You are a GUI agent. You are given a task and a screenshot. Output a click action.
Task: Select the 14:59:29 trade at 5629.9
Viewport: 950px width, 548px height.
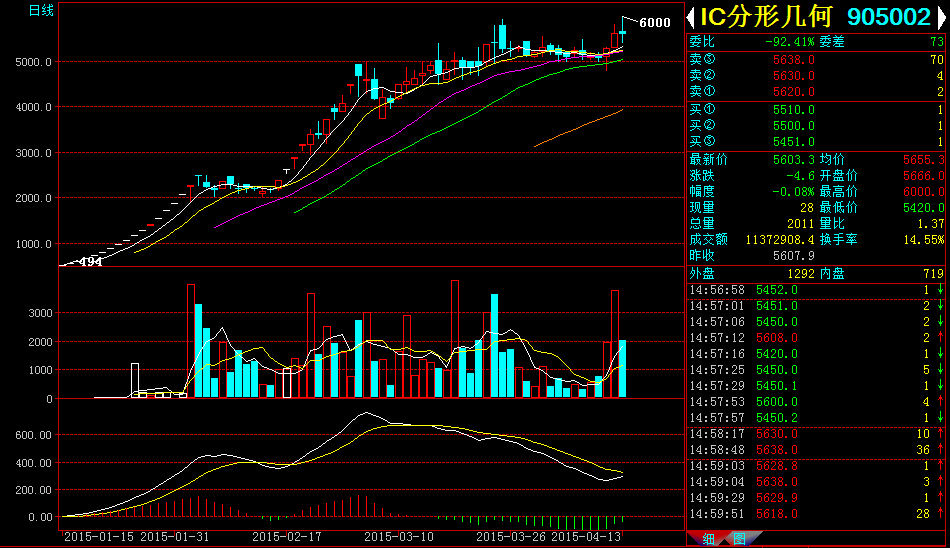(816, 497)
